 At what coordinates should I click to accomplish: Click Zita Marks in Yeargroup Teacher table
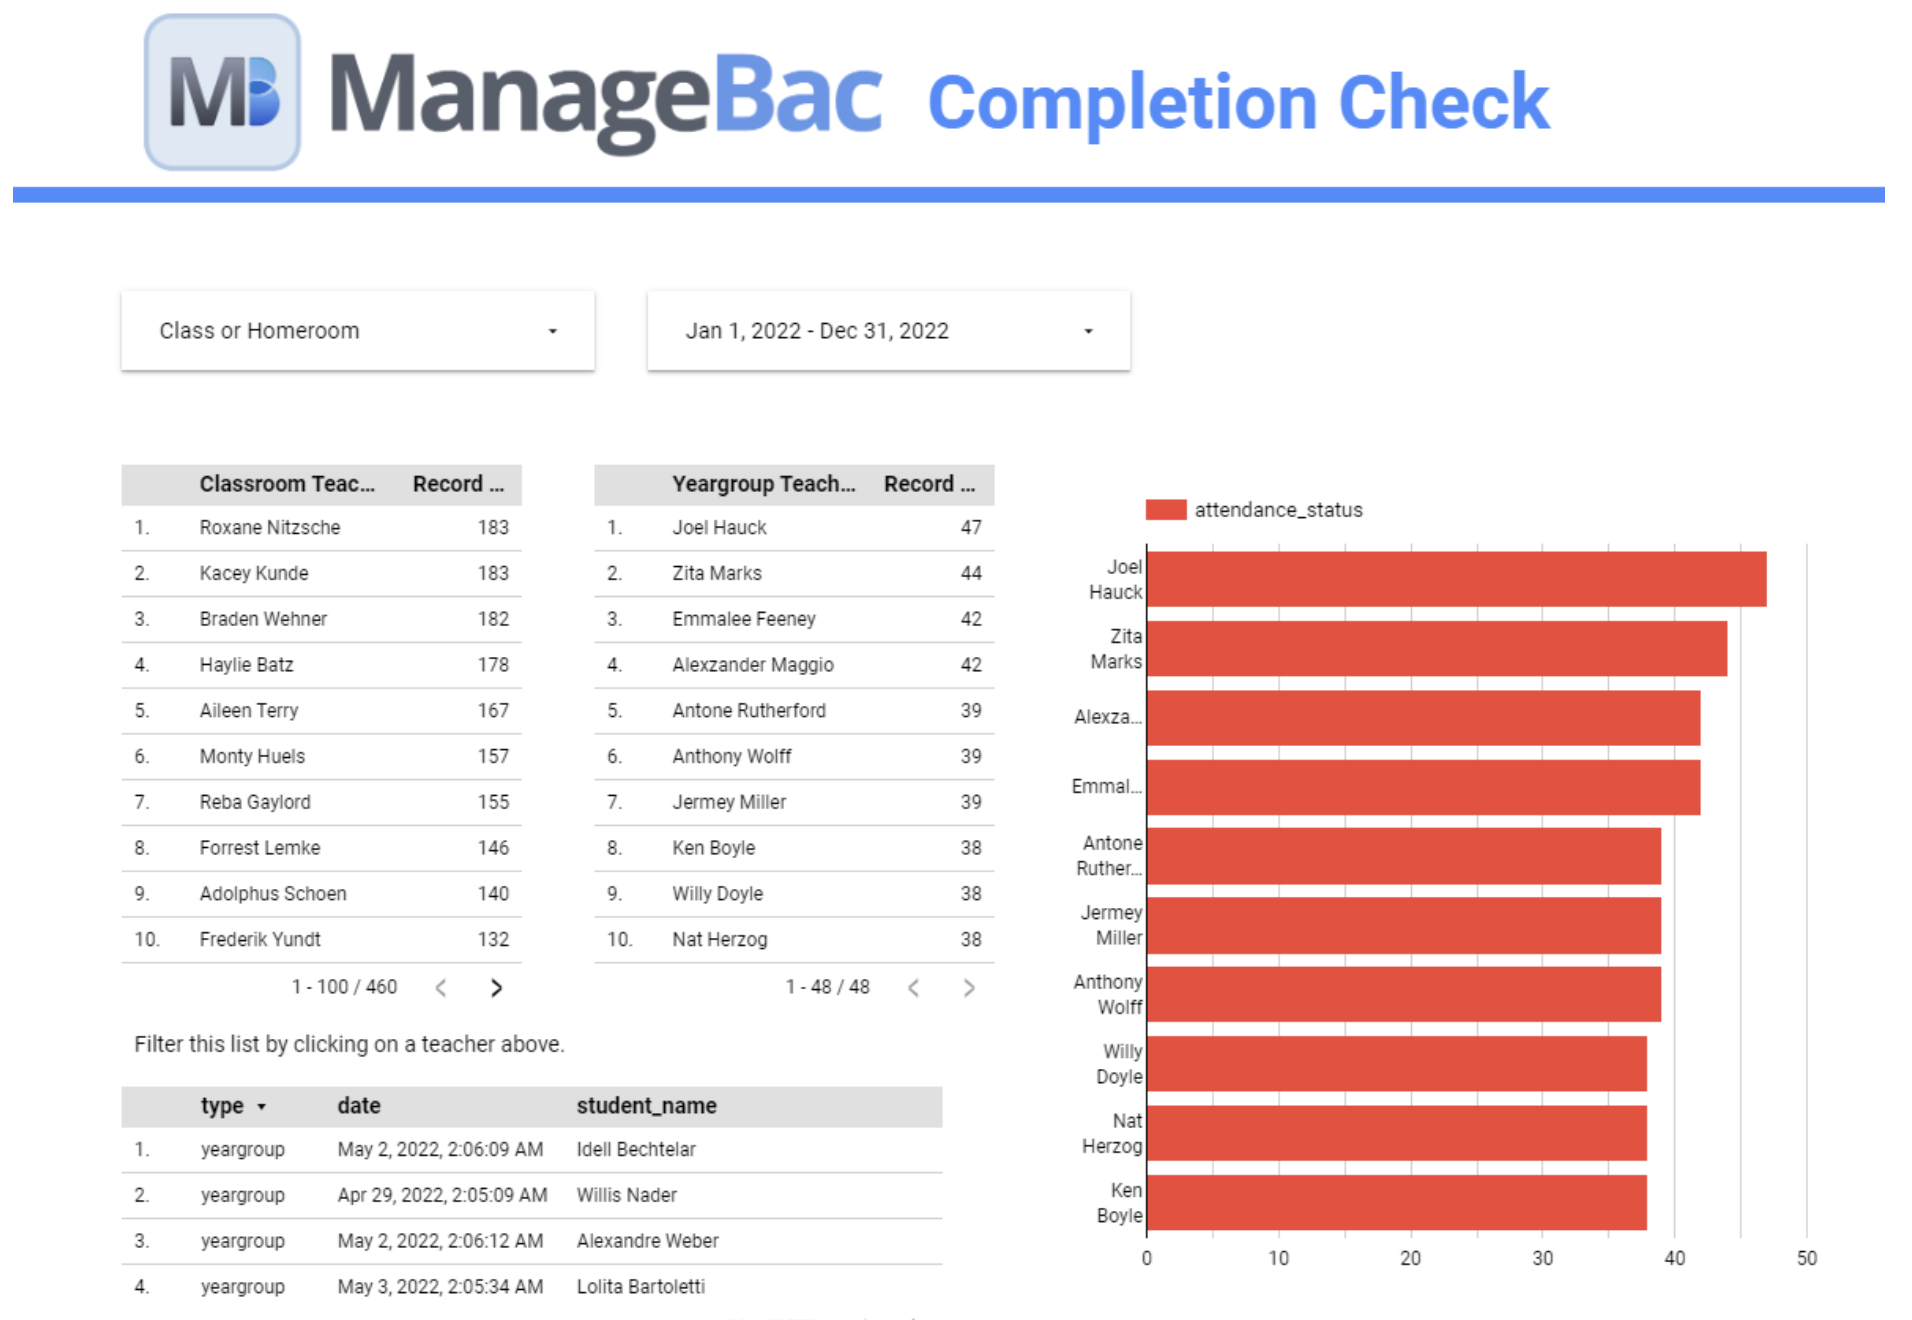tap(794, 574)
